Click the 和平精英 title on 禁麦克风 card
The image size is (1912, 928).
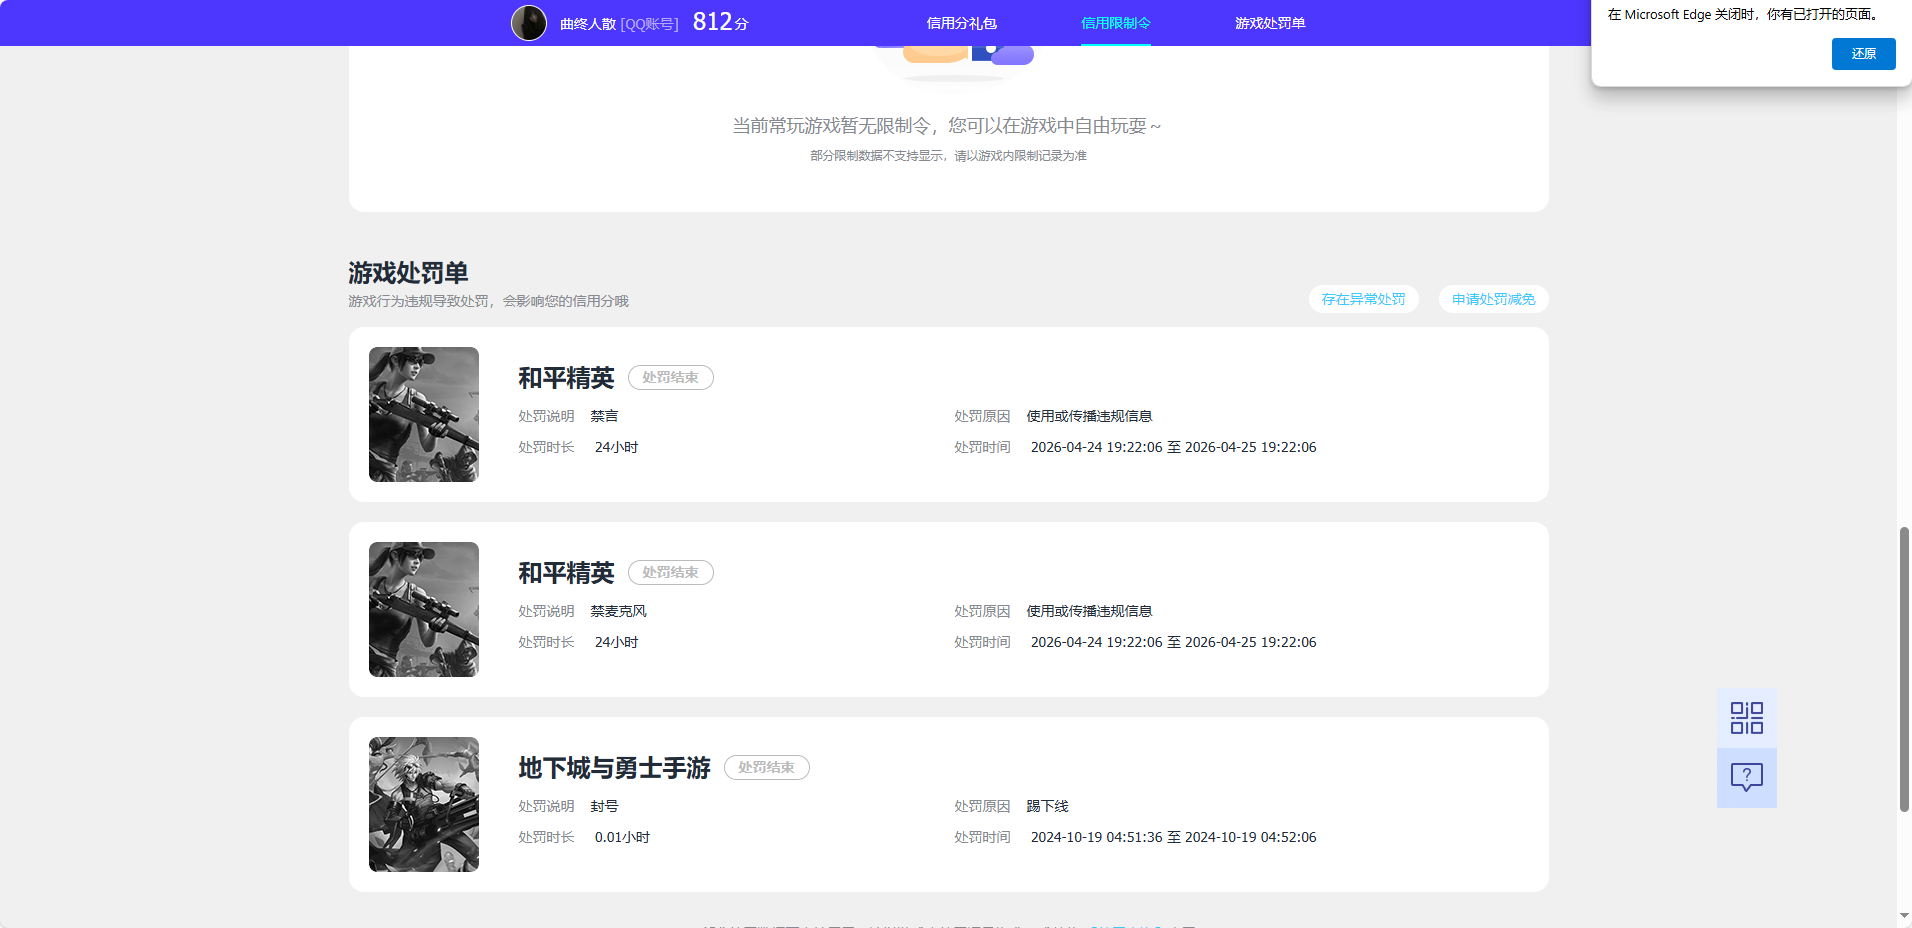click(x=566, y=573)
